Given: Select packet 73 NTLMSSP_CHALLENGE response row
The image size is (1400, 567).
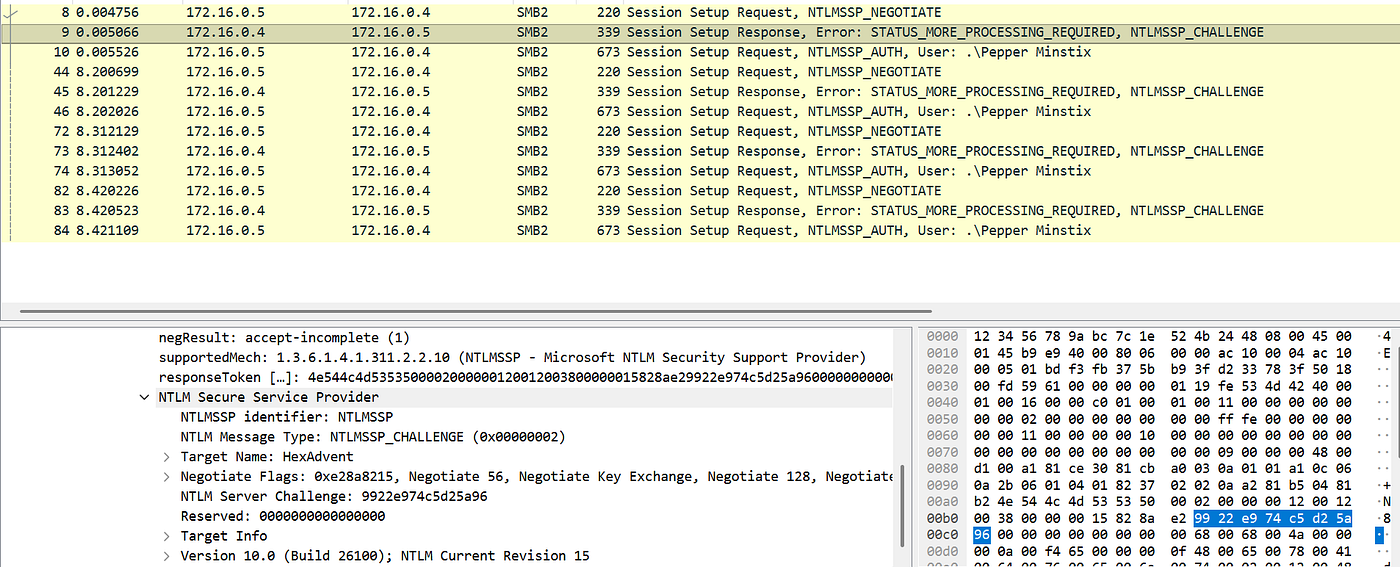Looking at the screenshot, I should point(700,151).
